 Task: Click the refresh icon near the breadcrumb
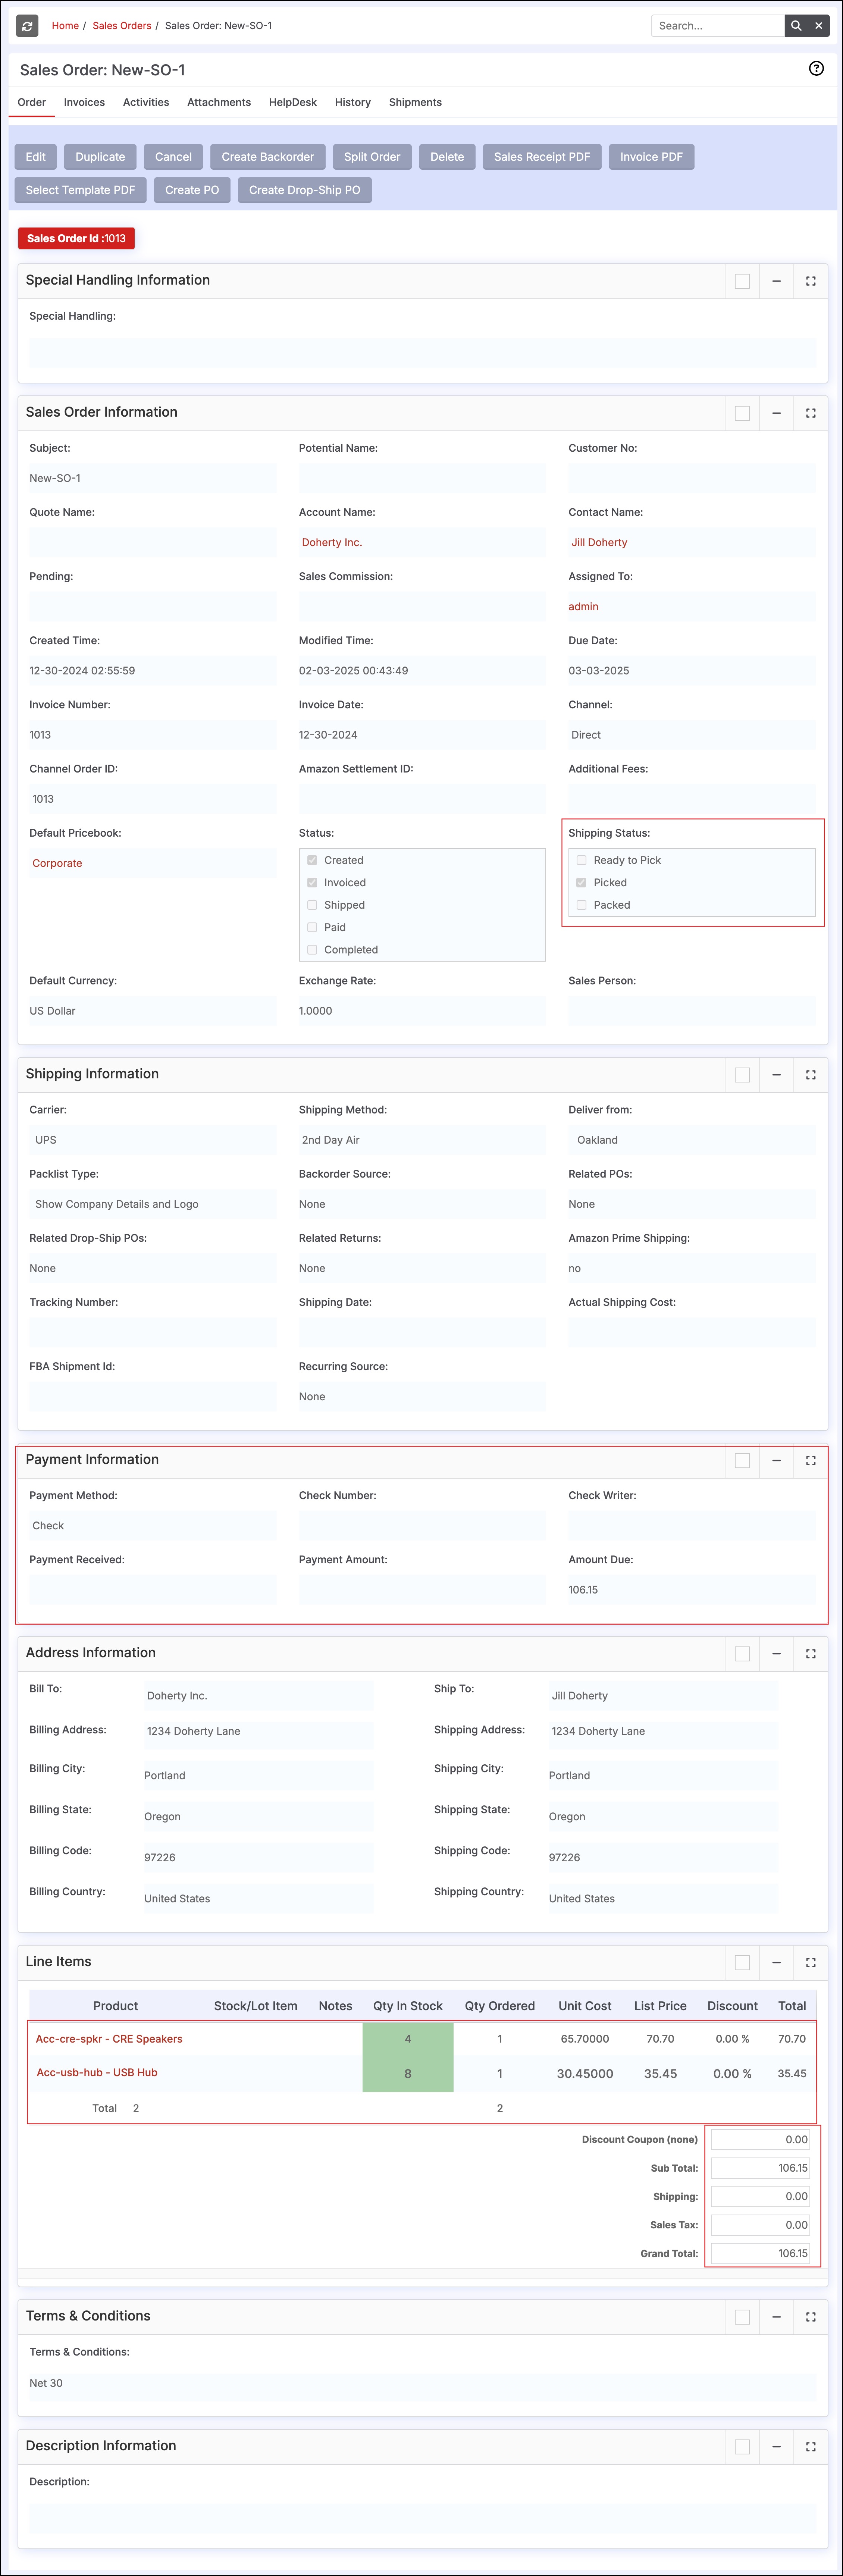pyautogui.click(x=27, y=26)
